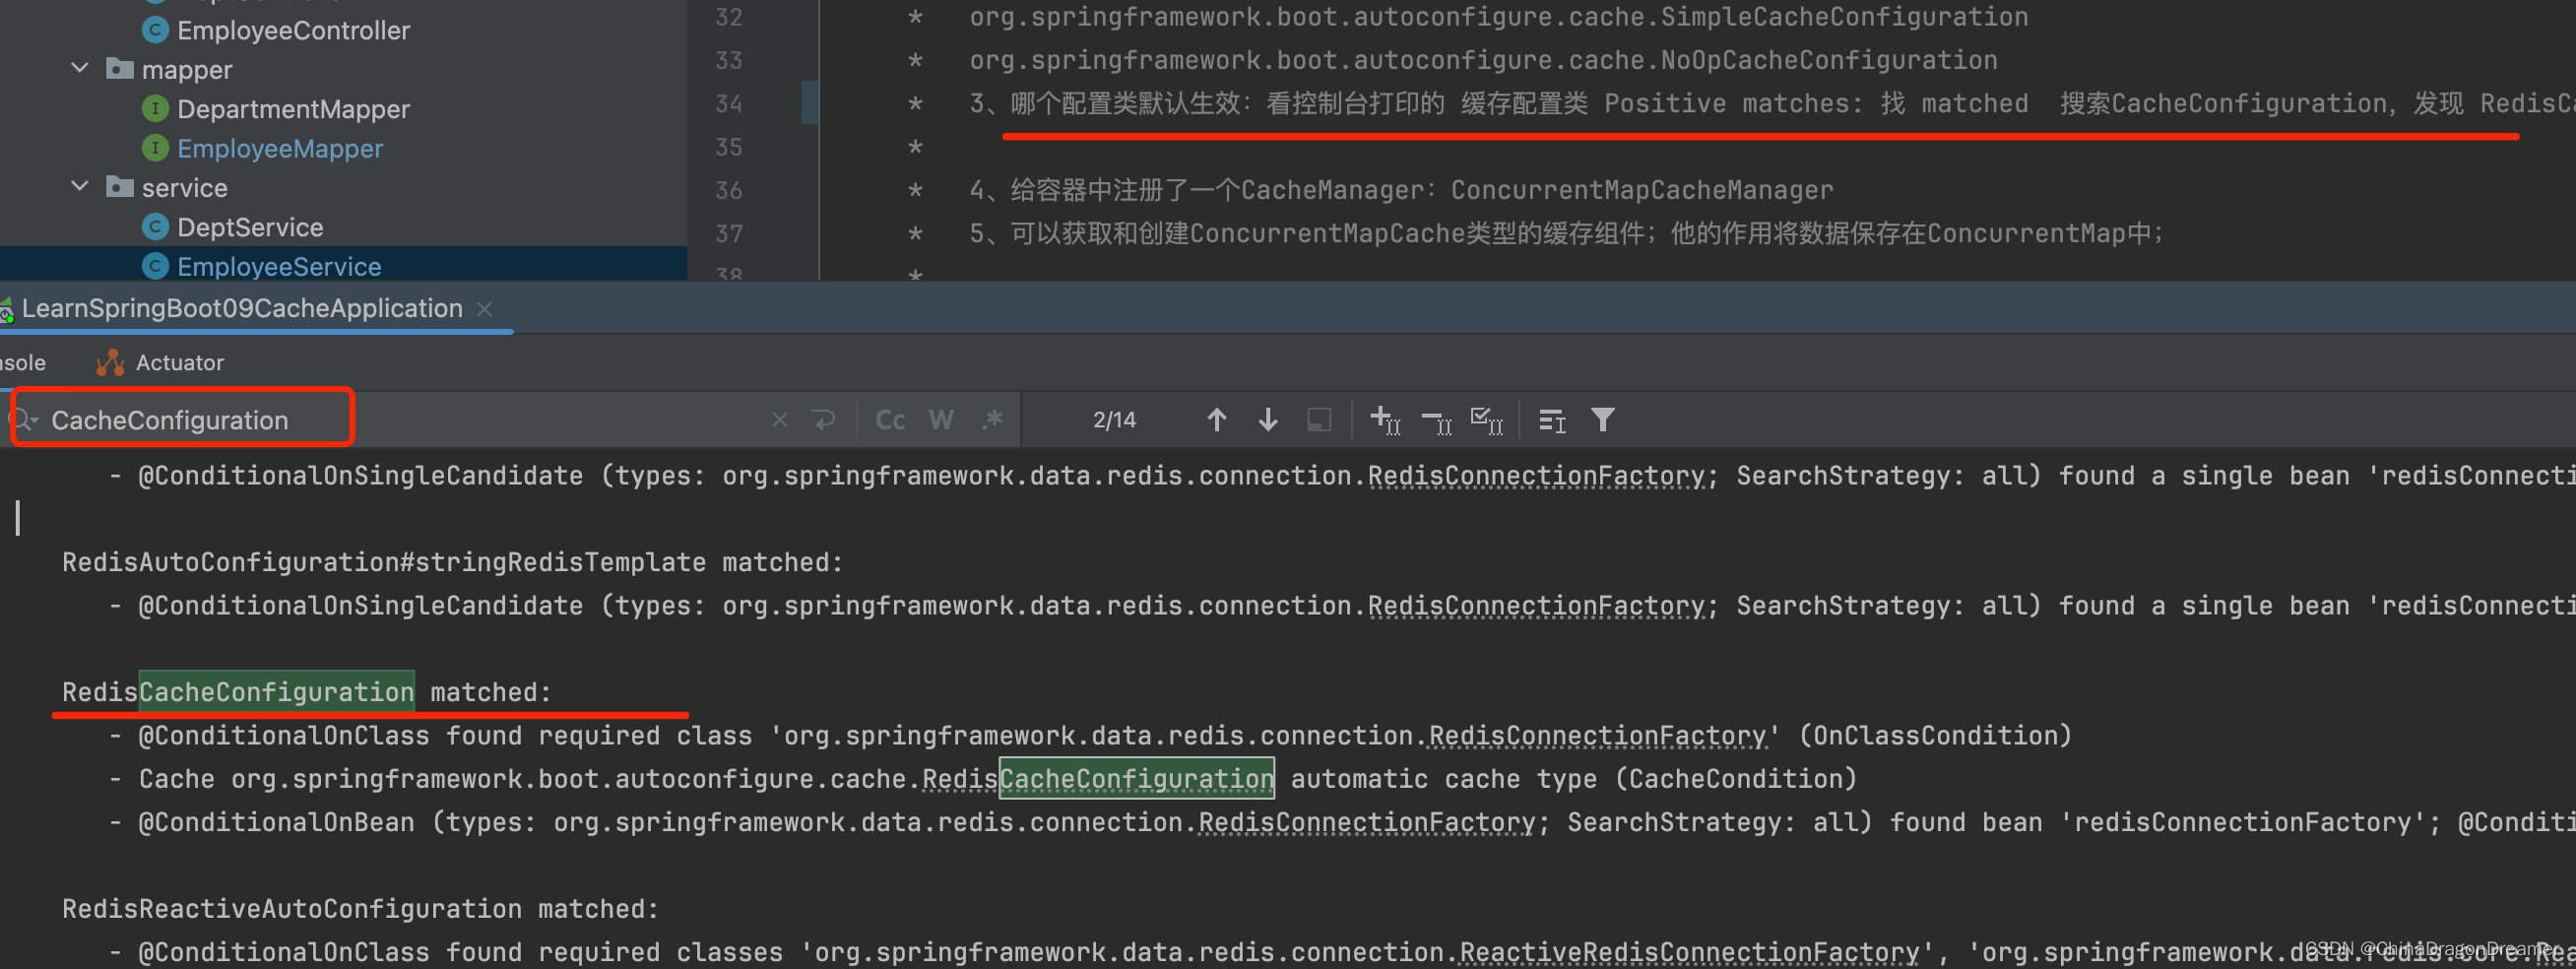This screenshot has width=2576, height=969.
Task: Select all occurrences icon
Action: click(1487, 420)
